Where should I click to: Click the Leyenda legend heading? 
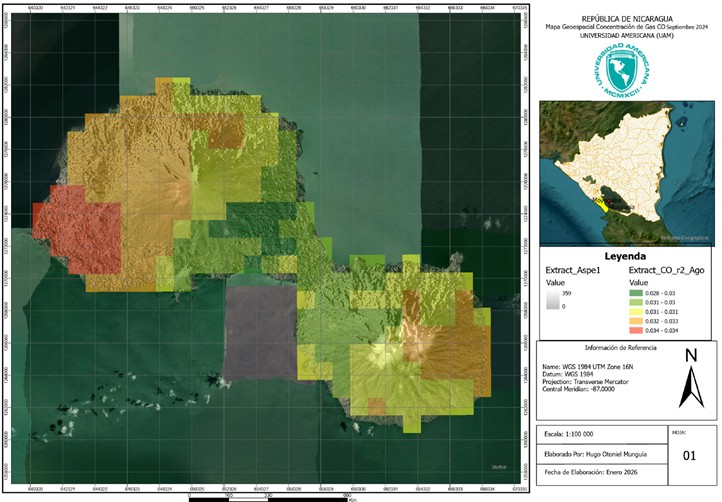tap(625, 257)
